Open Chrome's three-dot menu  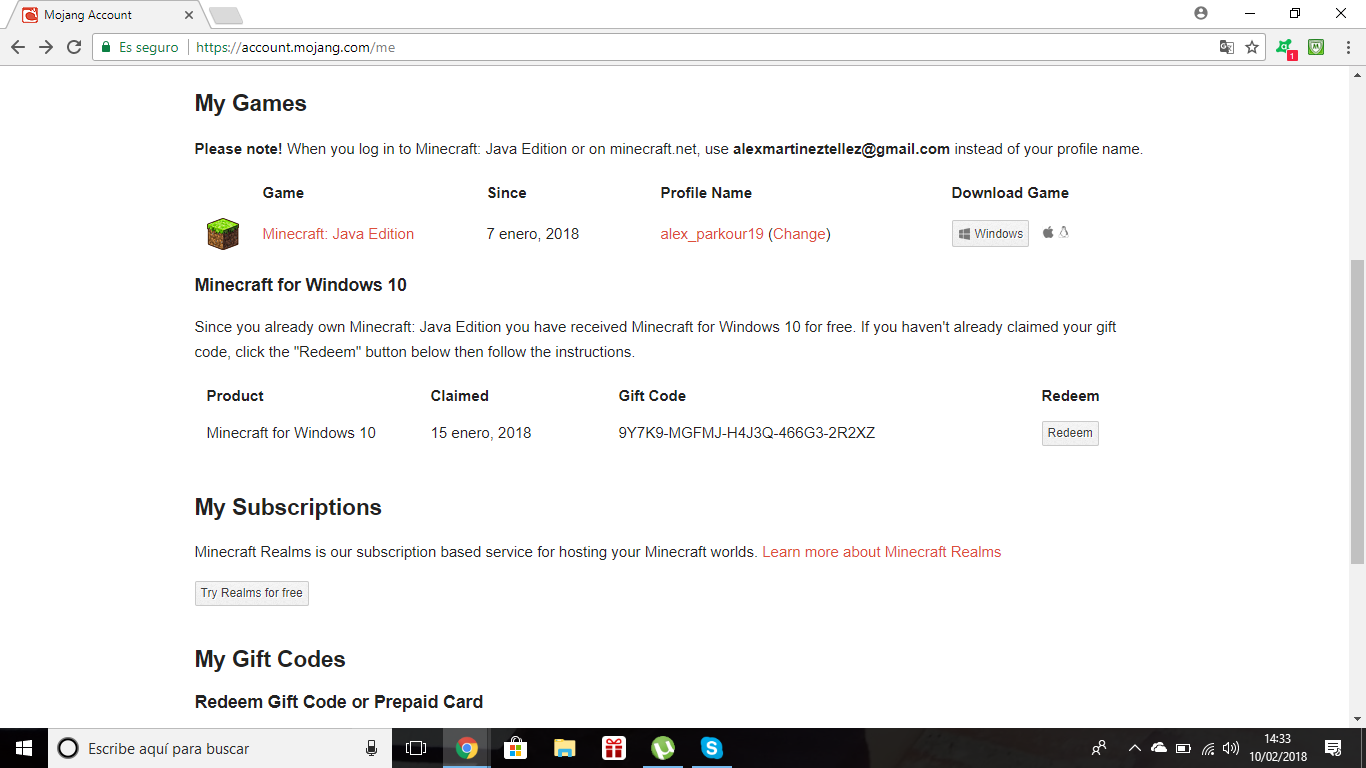tap(1346, 47)
